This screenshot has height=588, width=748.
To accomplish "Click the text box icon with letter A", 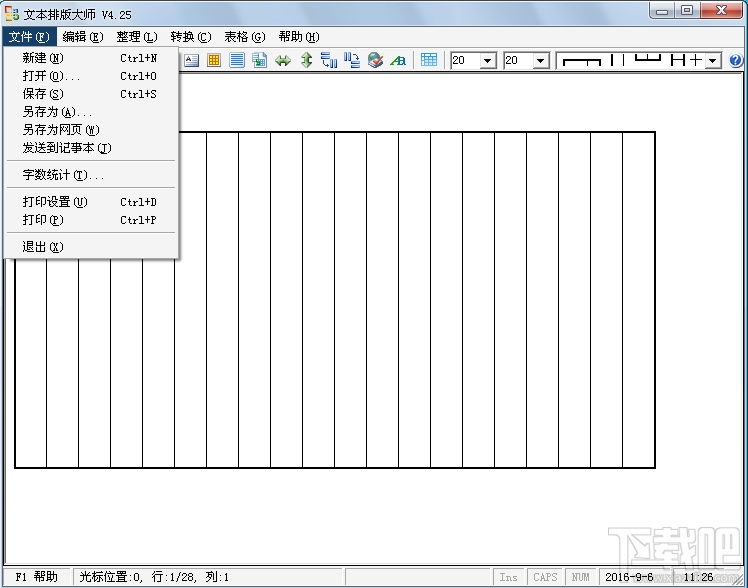I will click(x=191, y=61).
